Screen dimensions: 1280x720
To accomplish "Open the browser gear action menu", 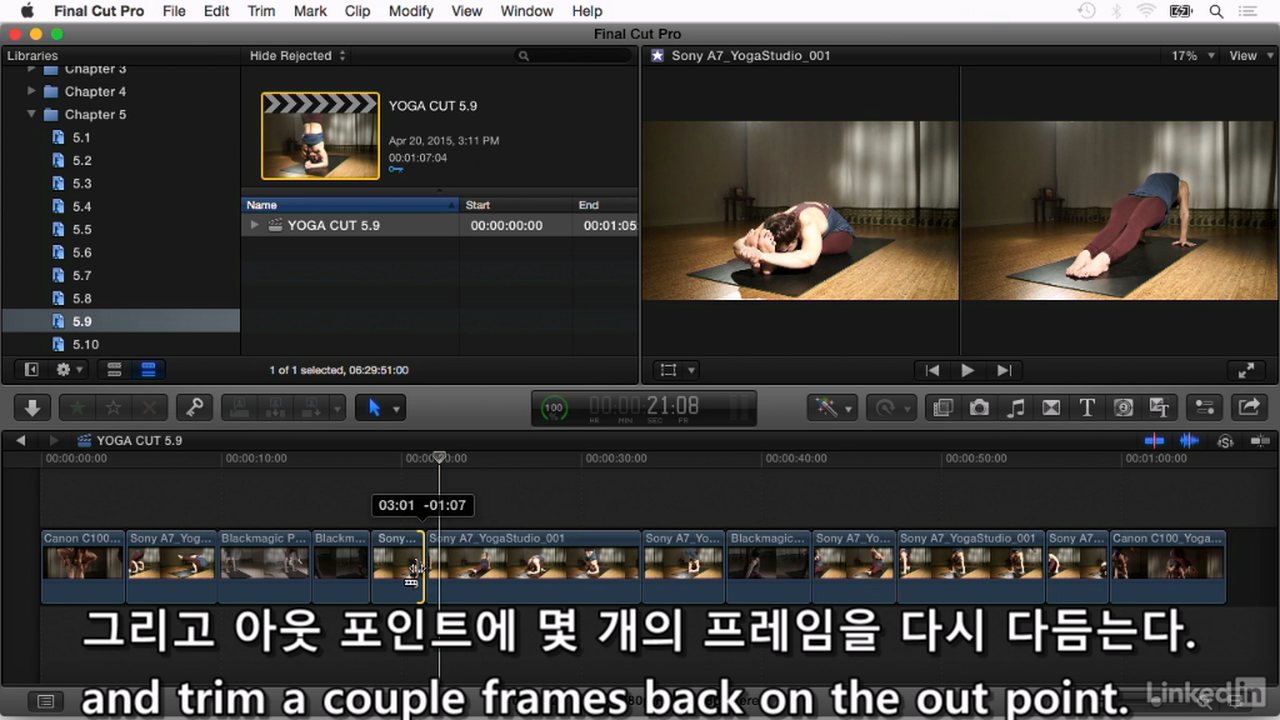I will click(x=69, y=369).
